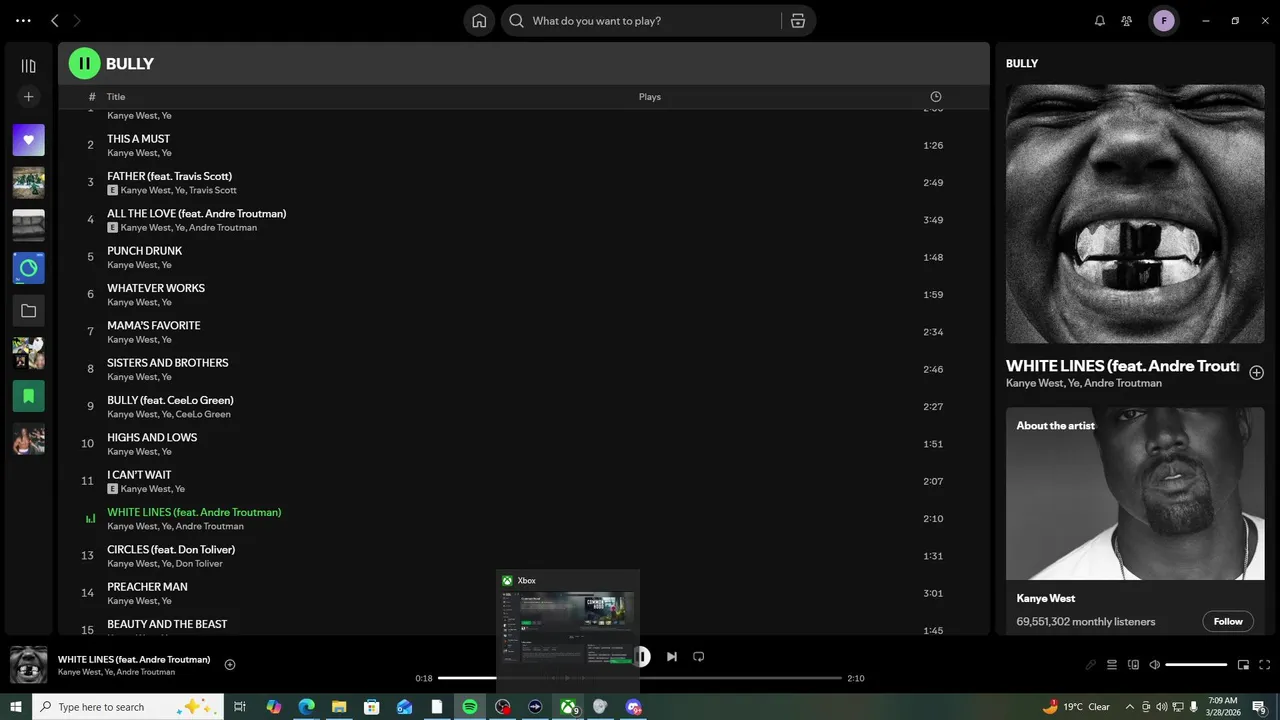This screenshot has height=720, width=1280.
Task: Enter full screen mode icon
Action: pos(1265,665)
